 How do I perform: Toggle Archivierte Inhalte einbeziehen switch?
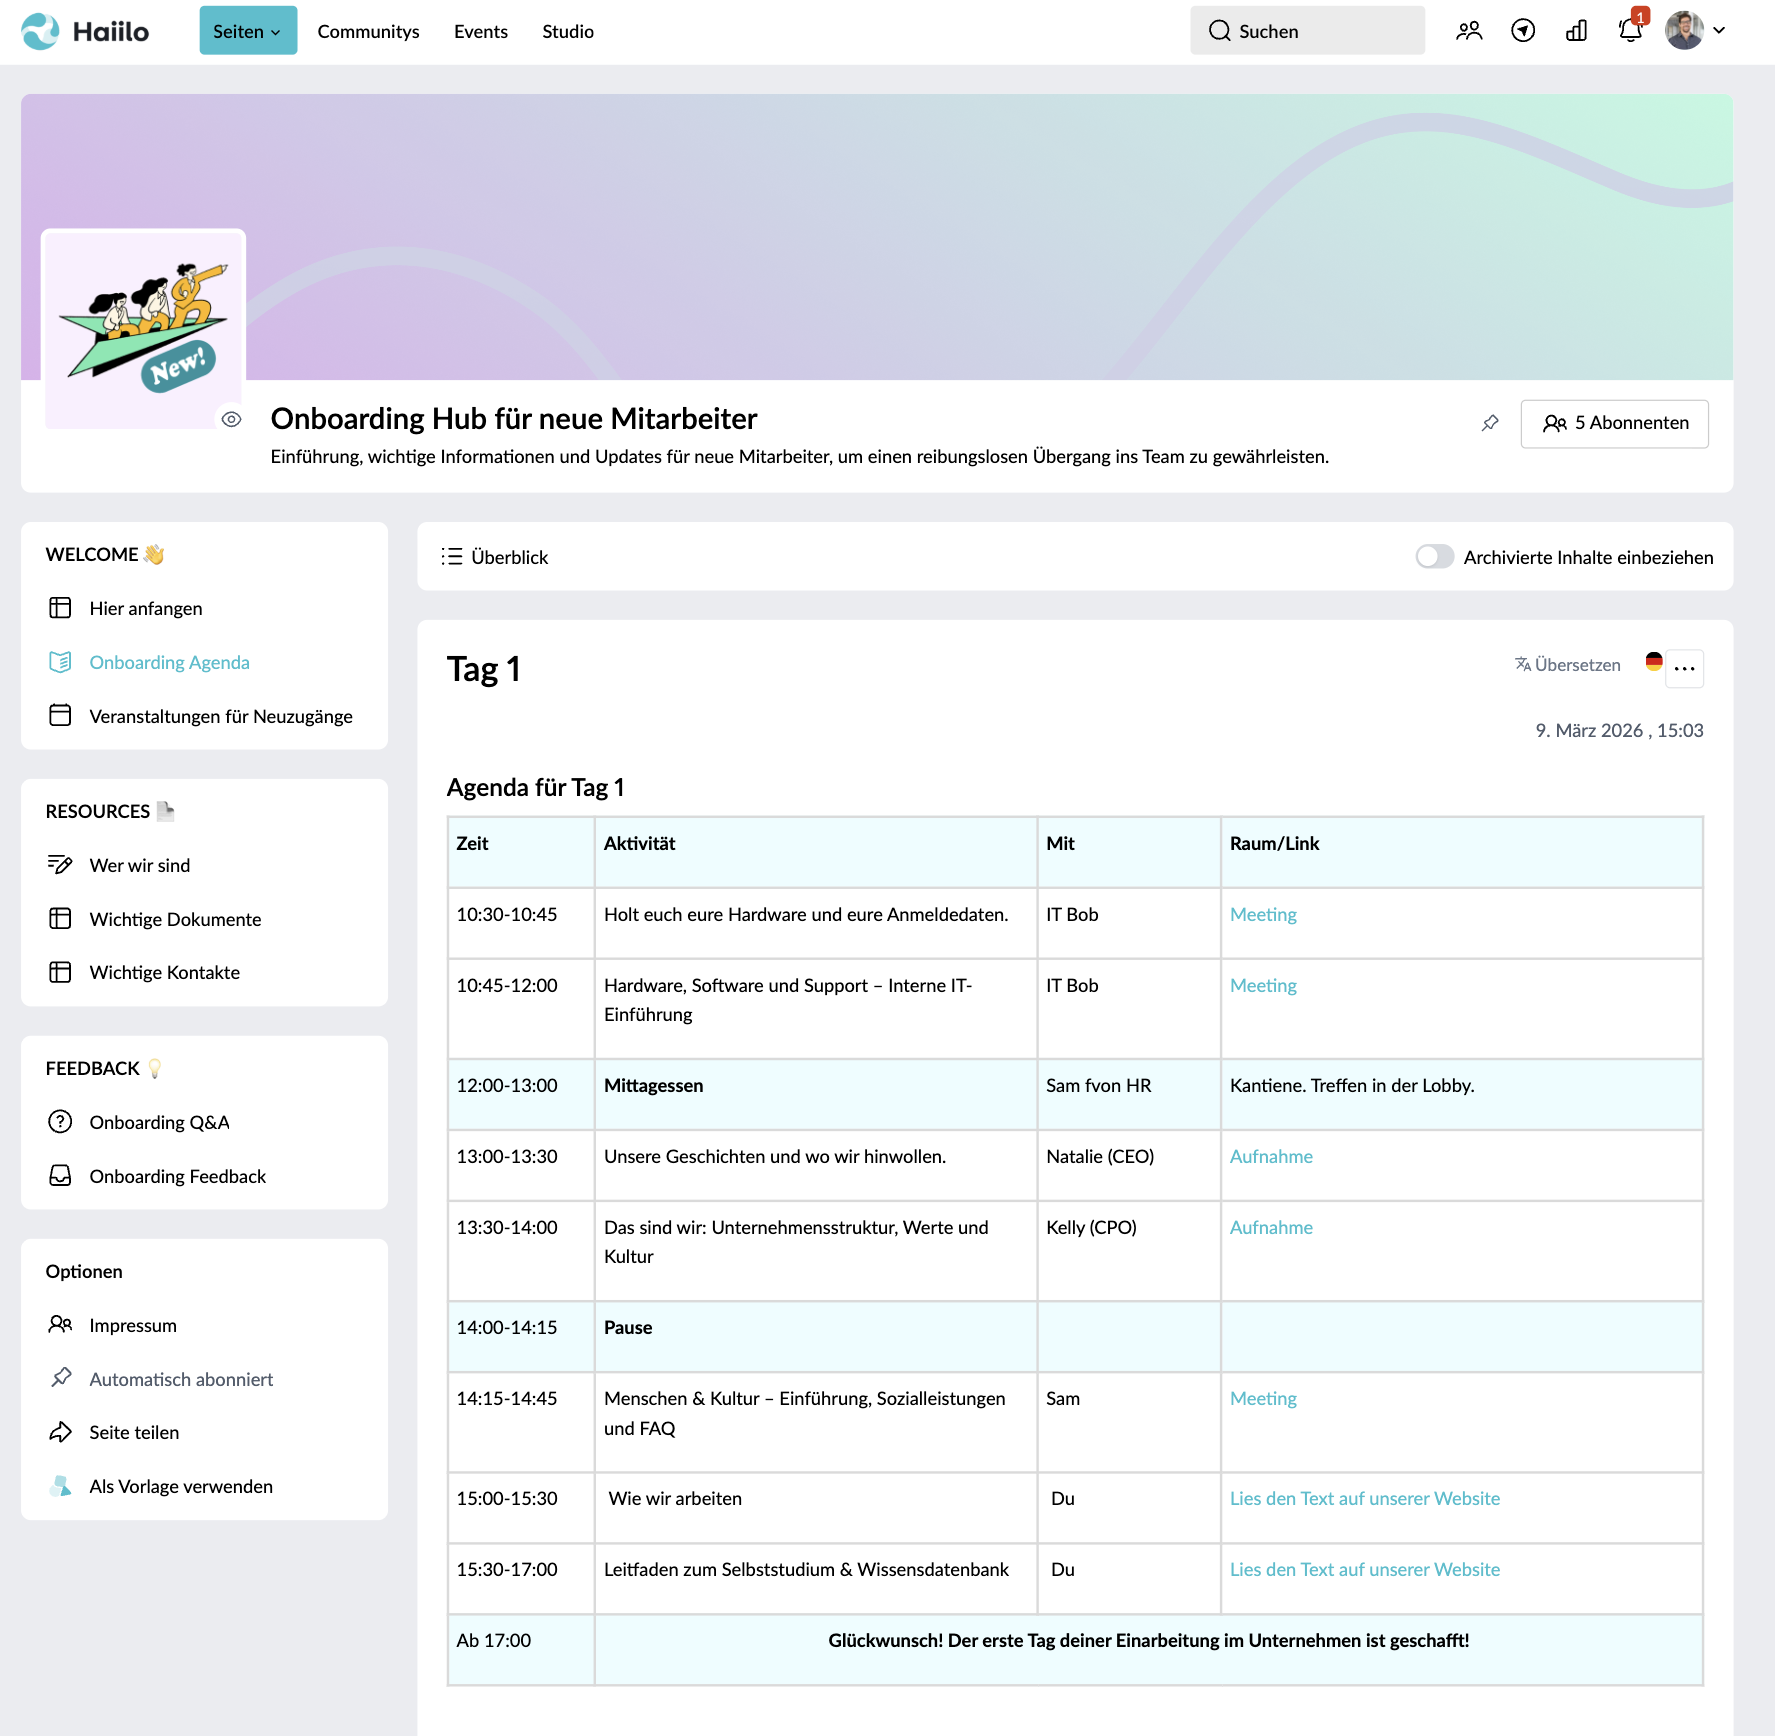coord(1434,556)
